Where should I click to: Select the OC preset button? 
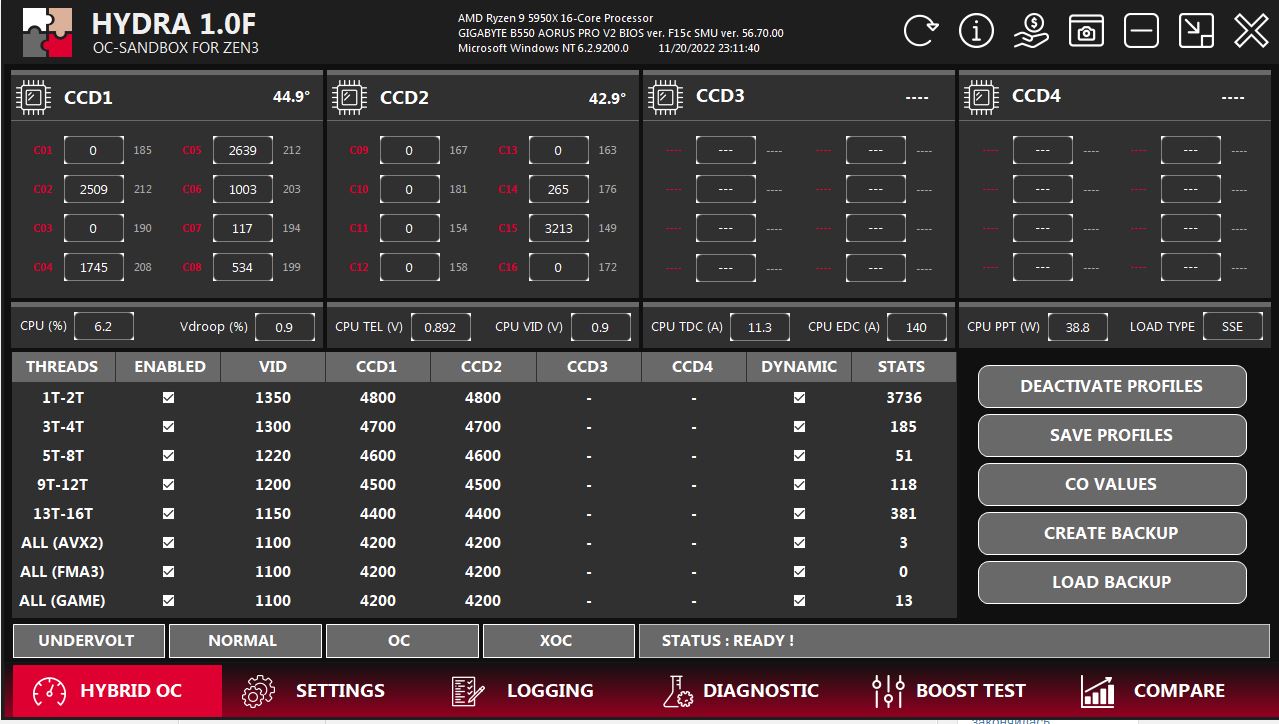pos(402,641)
